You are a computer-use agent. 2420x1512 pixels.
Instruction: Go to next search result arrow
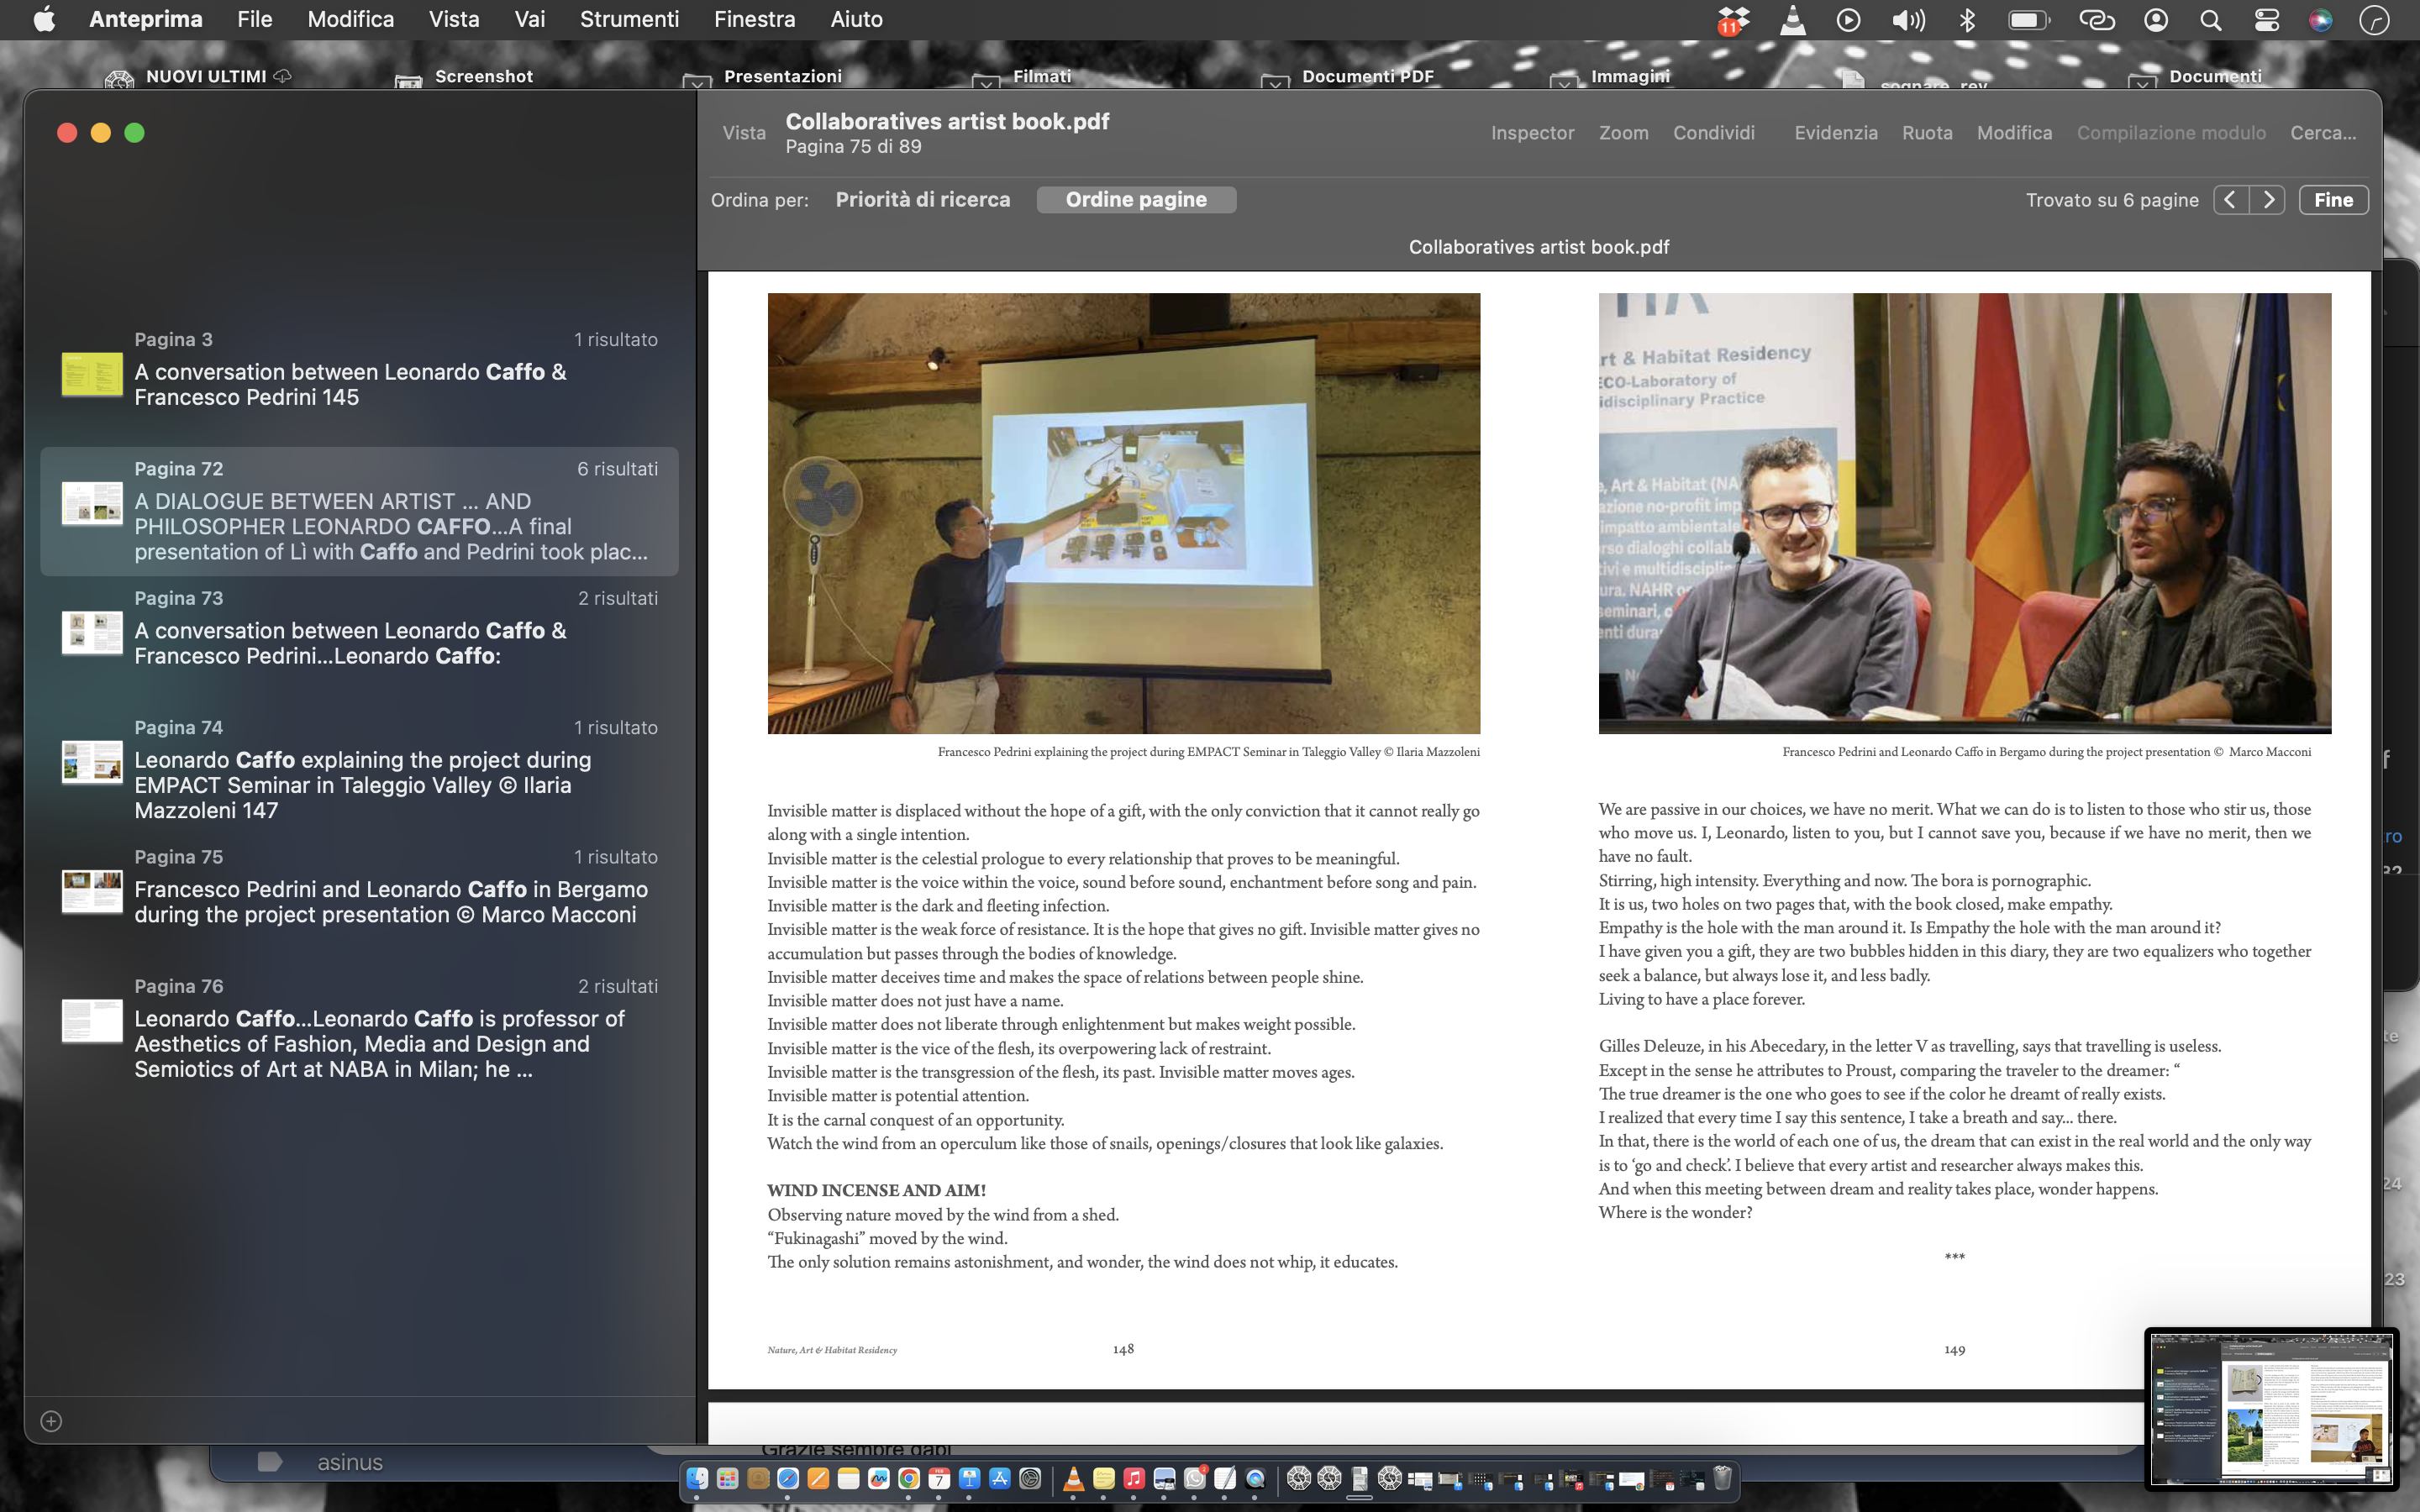pyautogui.click(x=2268, y=200)
